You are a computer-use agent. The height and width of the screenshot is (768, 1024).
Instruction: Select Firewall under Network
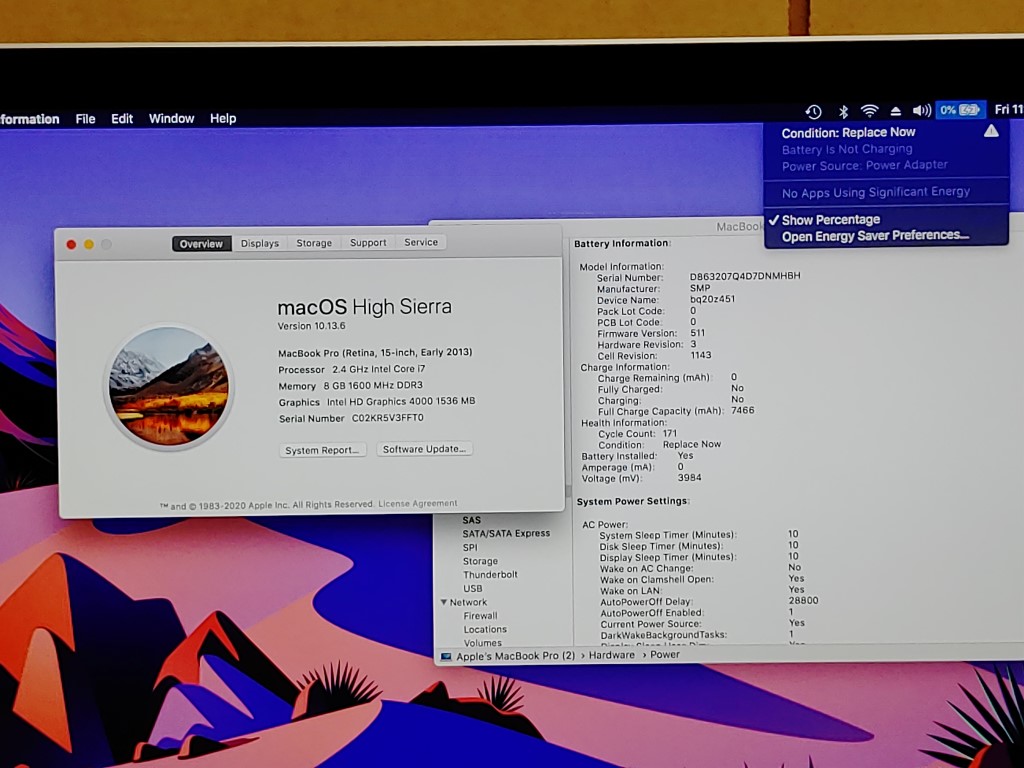(481, 616)
